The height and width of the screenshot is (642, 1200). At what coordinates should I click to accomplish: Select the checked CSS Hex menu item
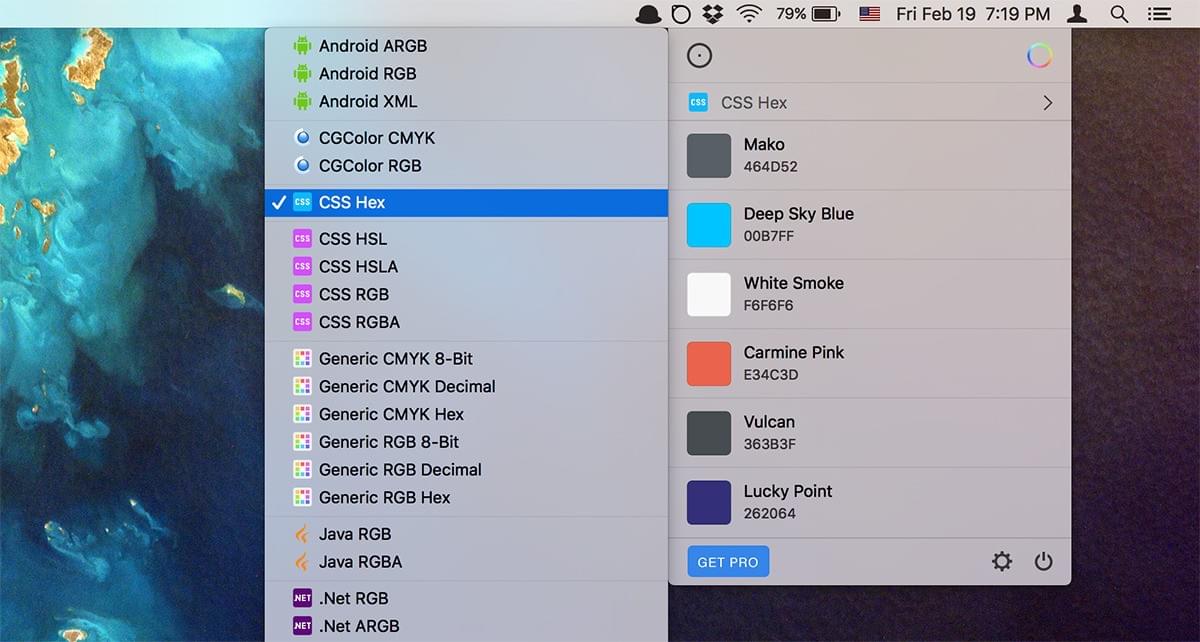coord(466,203)
